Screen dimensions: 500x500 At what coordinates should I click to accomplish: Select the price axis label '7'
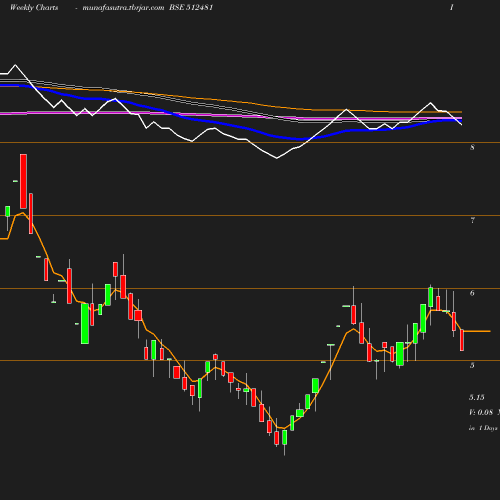[x=472, y=220]
